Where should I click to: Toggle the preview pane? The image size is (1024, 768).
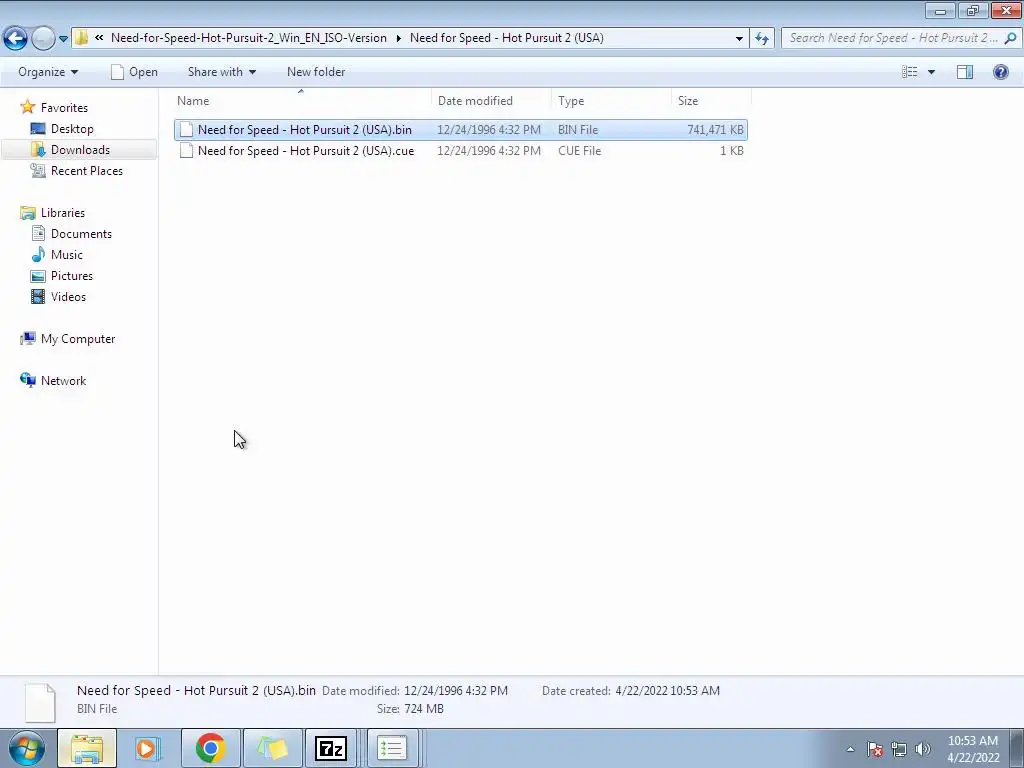965,72
